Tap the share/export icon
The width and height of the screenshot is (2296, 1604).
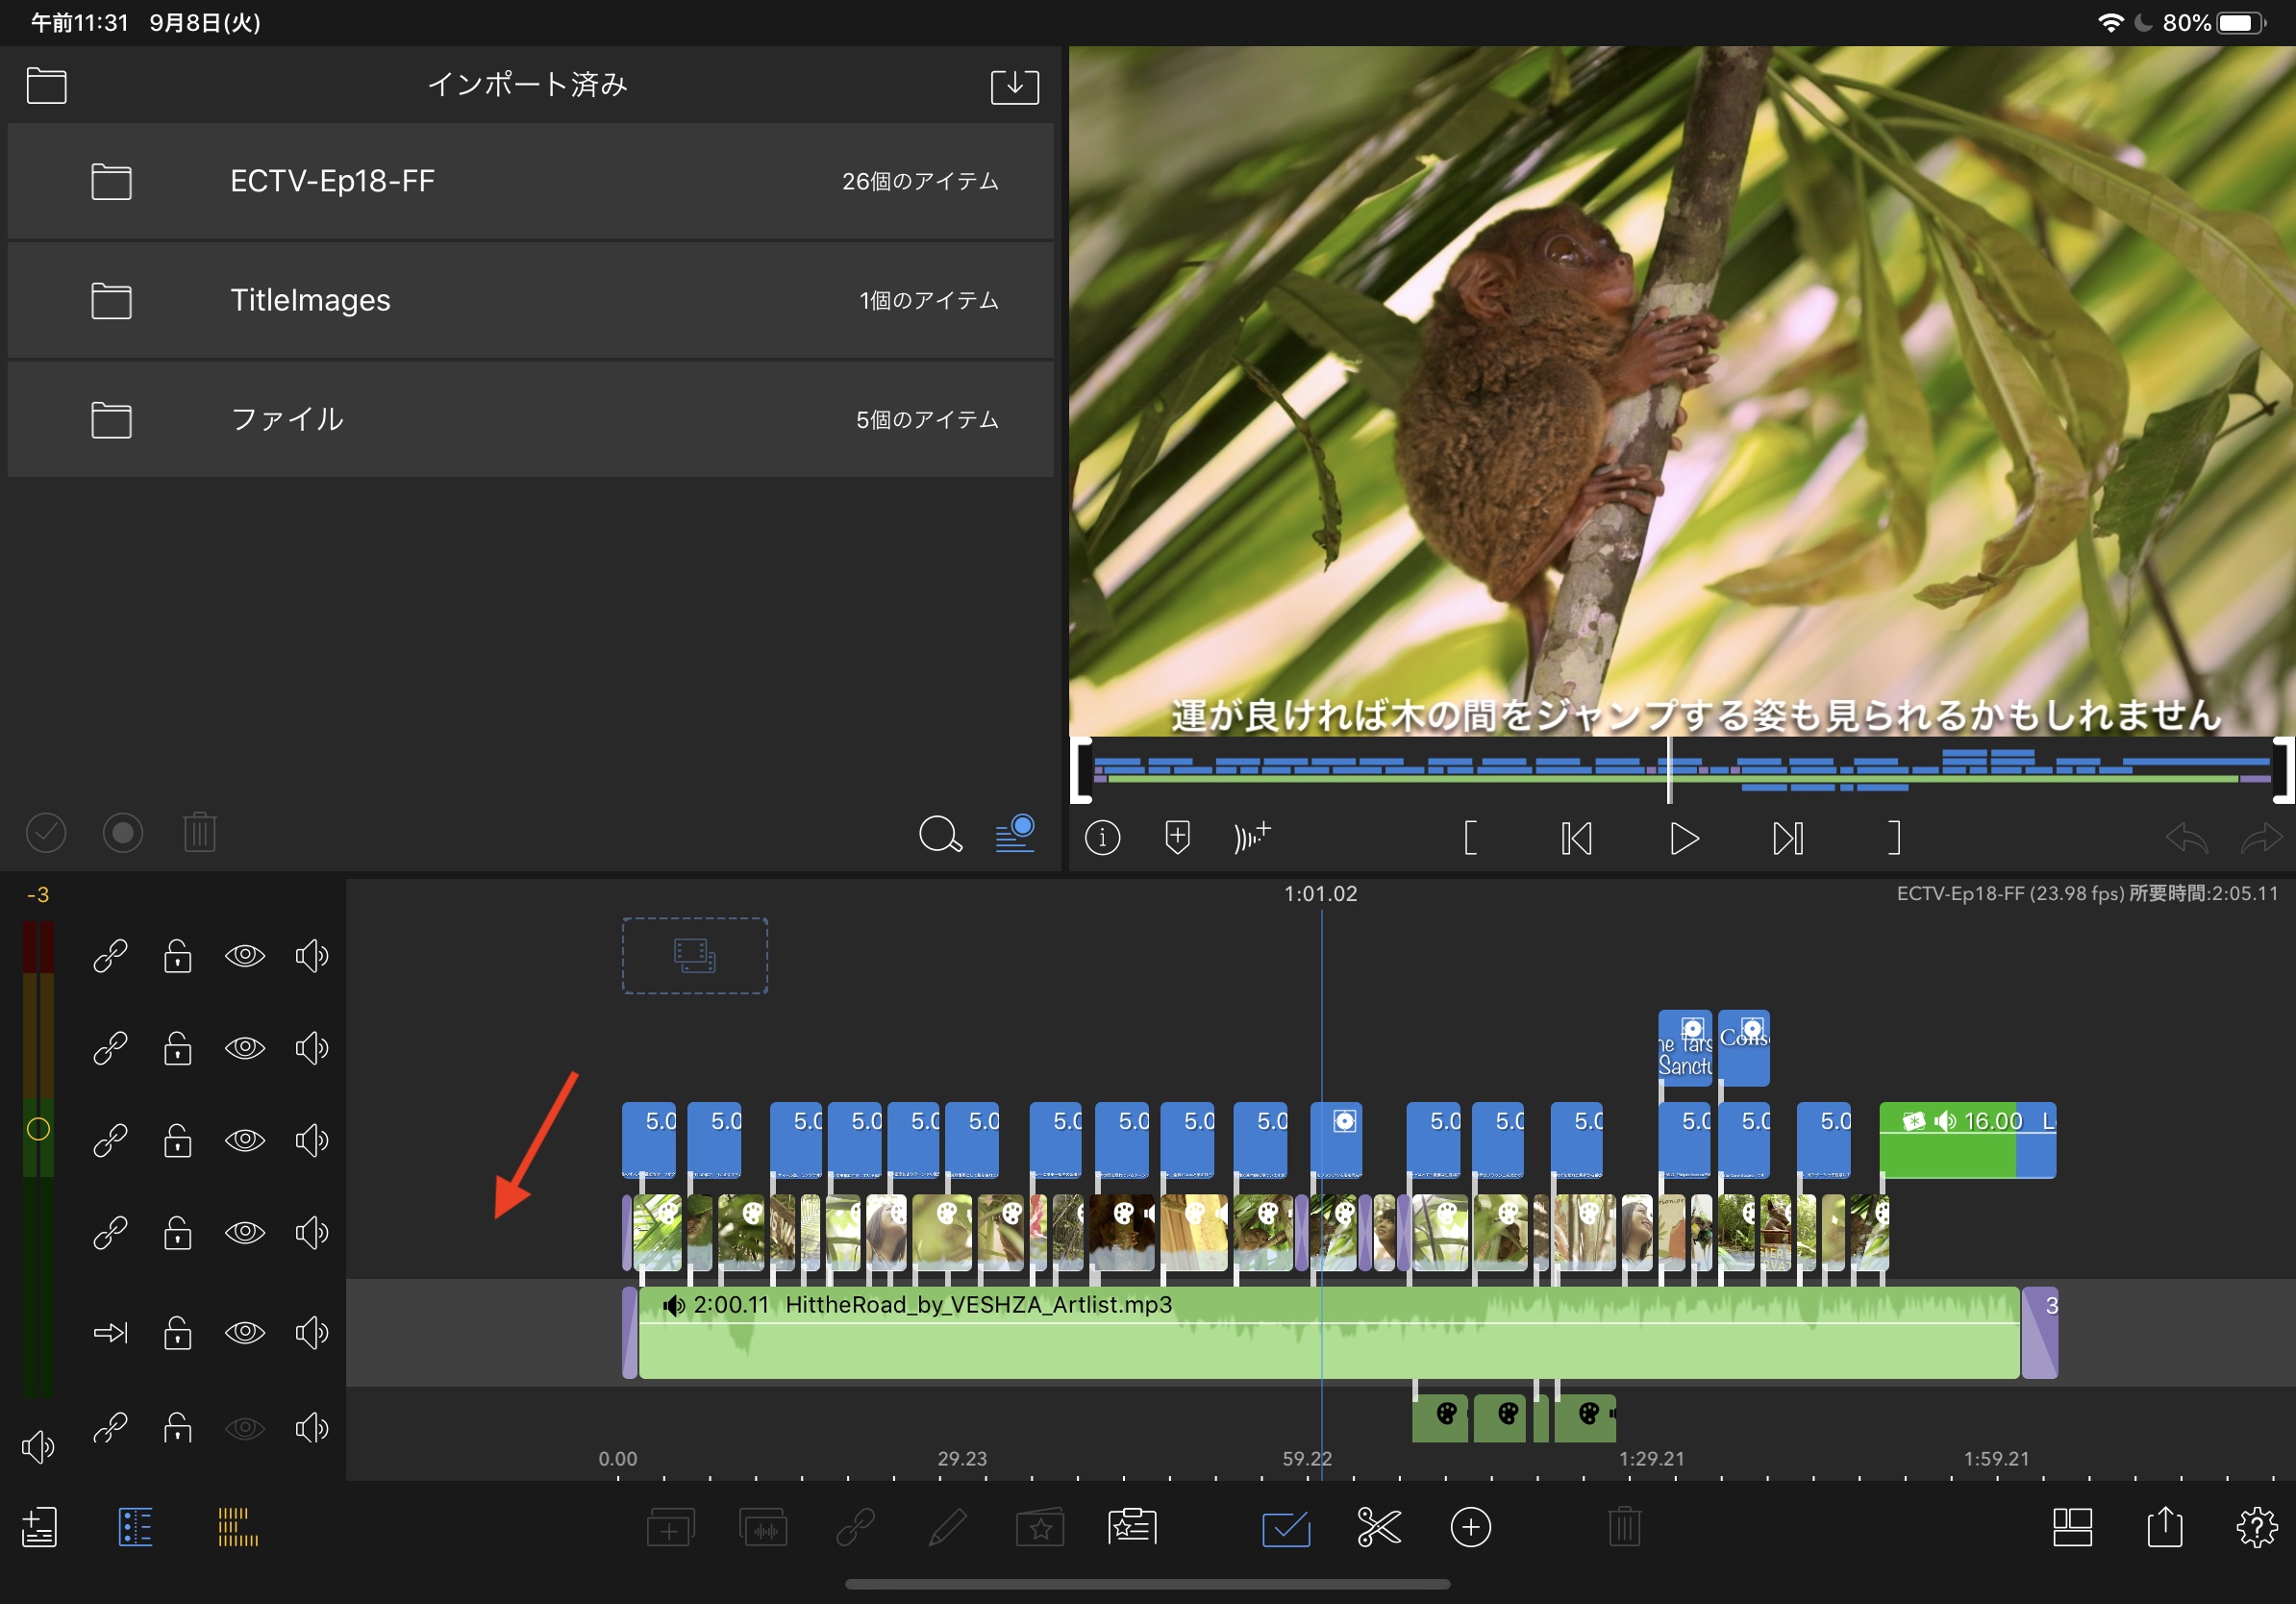click(2165, 1527)
